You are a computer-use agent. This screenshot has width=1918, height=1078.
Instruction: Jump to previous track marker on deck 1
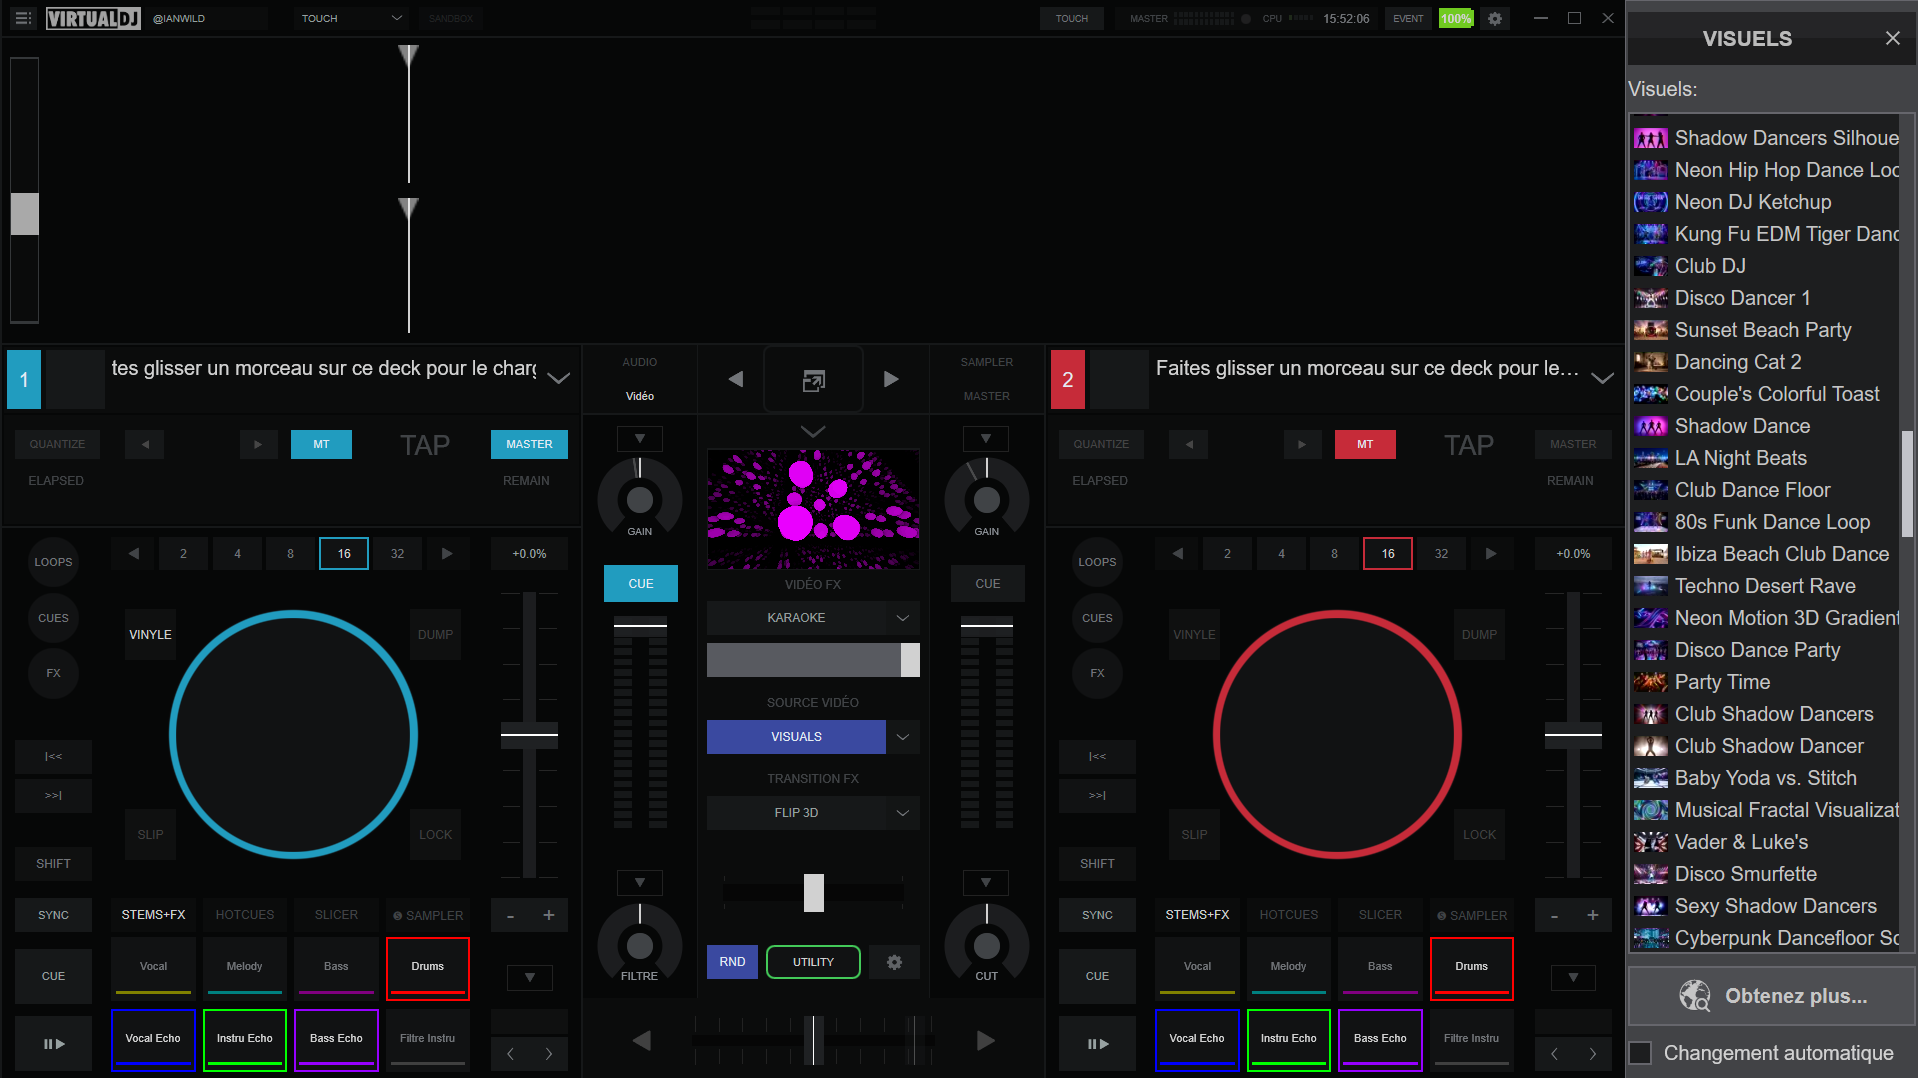tap(53, 757)
